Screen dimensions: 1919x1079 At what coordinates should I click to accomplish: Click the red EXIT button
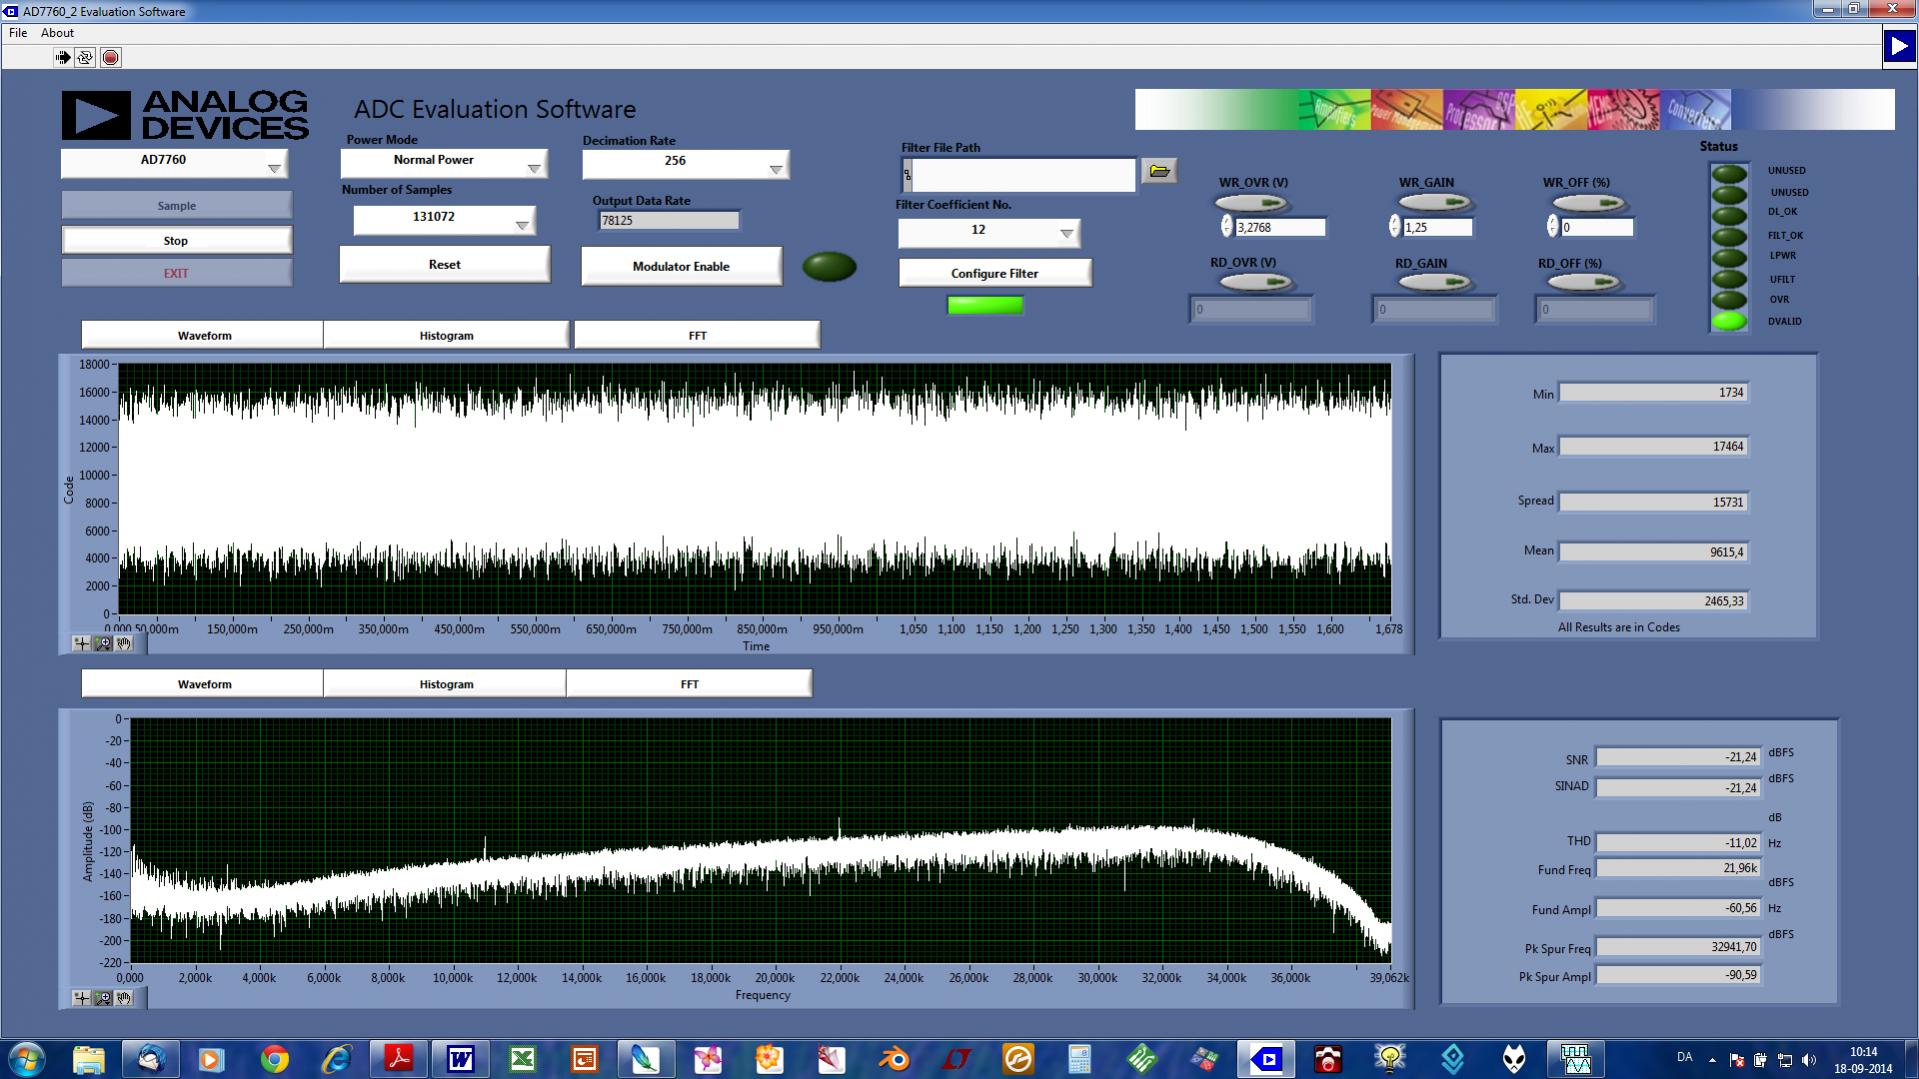(177, 273)
